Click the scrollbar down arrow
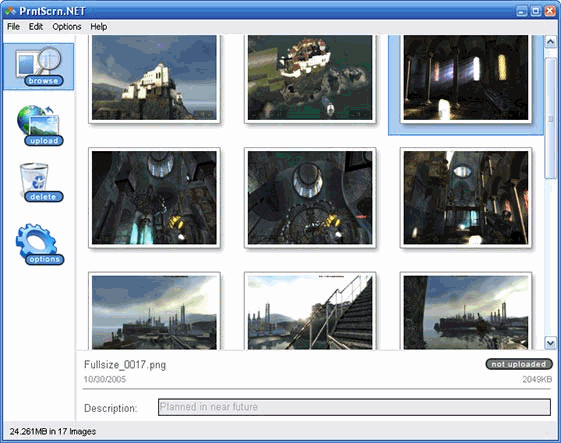The height and width of the screenshot is (443, 561). [x=550, y=343]
